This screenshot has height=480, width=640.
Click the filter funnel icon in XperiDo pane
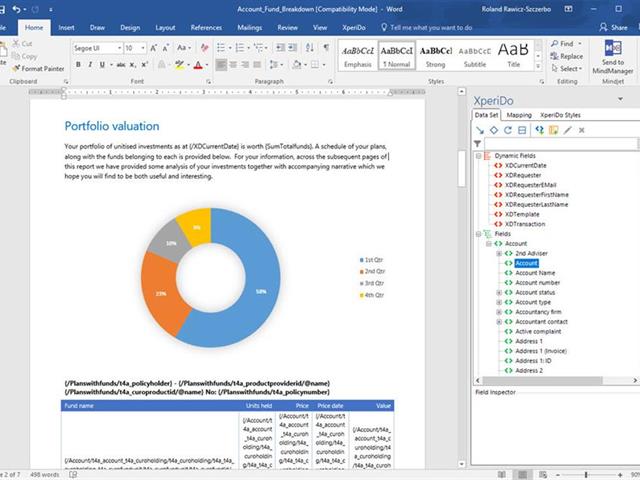click(x=477, y=144)
